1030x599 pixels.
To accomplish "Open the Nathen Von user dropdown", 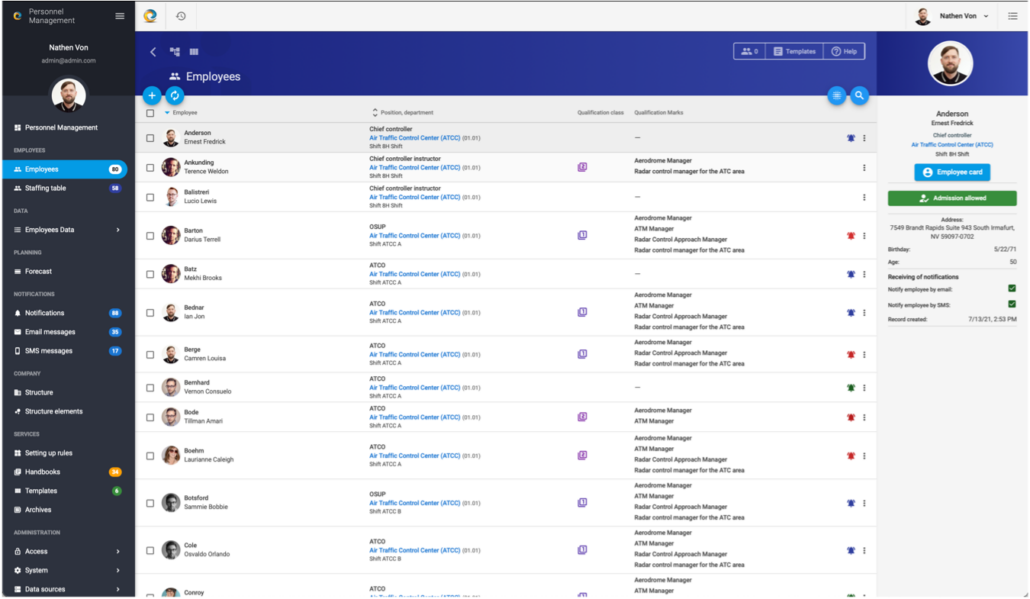I will coord(953,16).
